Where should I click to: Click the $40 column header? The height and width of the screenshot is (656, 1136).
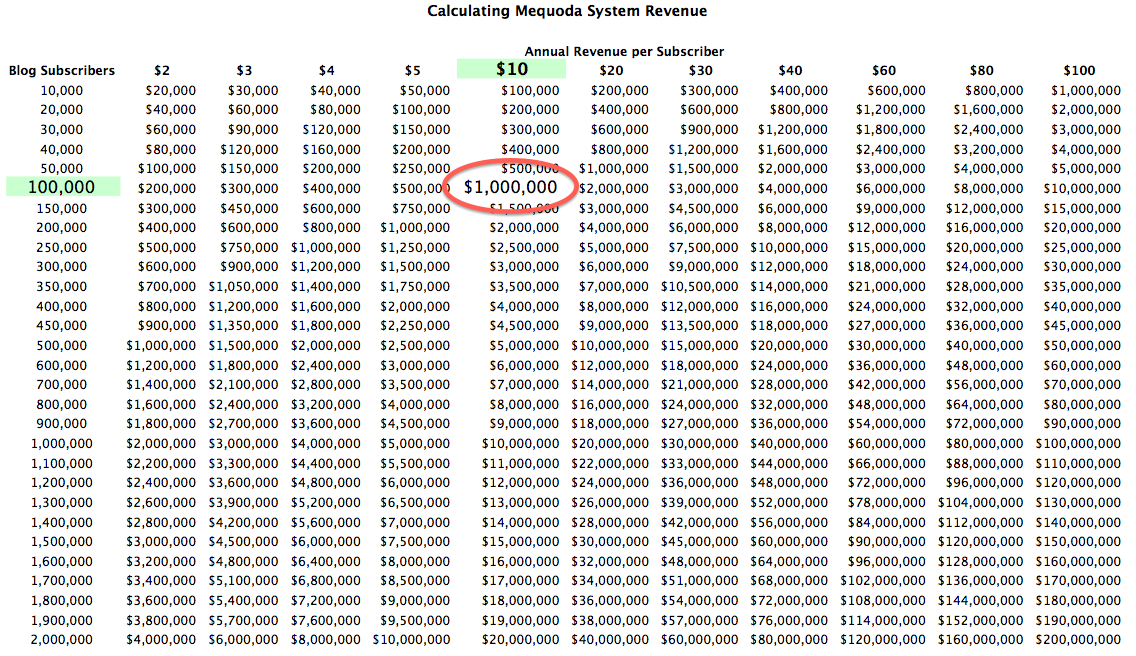[790, 70]
